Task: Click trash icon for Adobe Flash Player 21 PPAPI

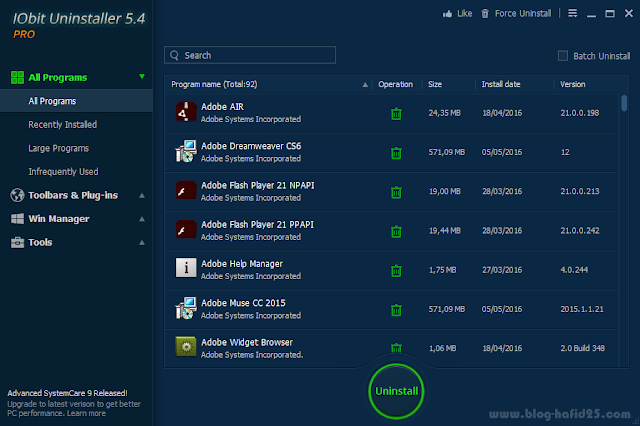Action: click(x=396, y=231)
